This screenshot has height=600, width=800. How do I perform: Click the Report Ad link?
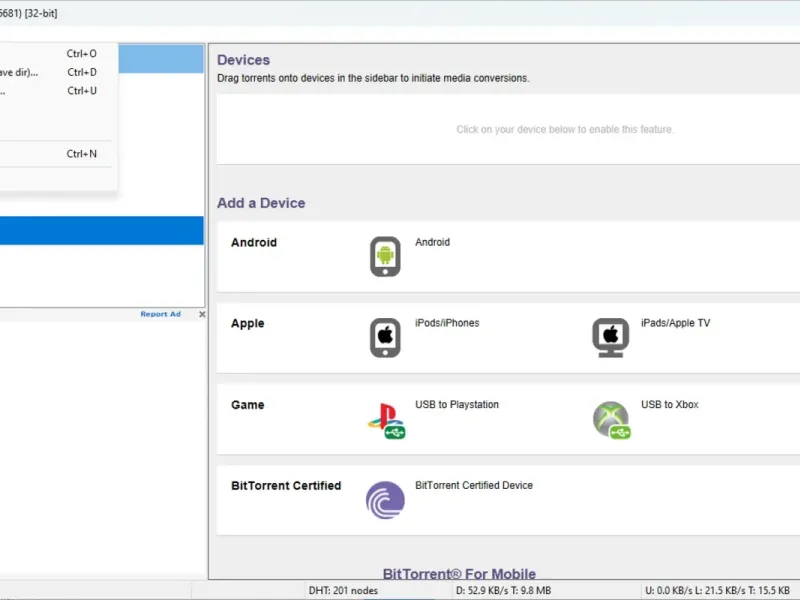click(160, 314)
